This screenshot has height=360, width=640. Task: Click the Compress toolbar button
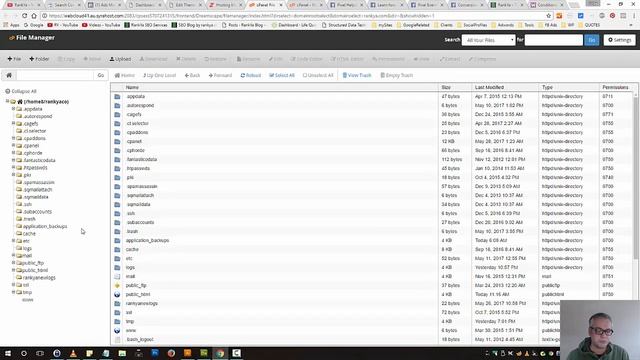click(482, 59)
